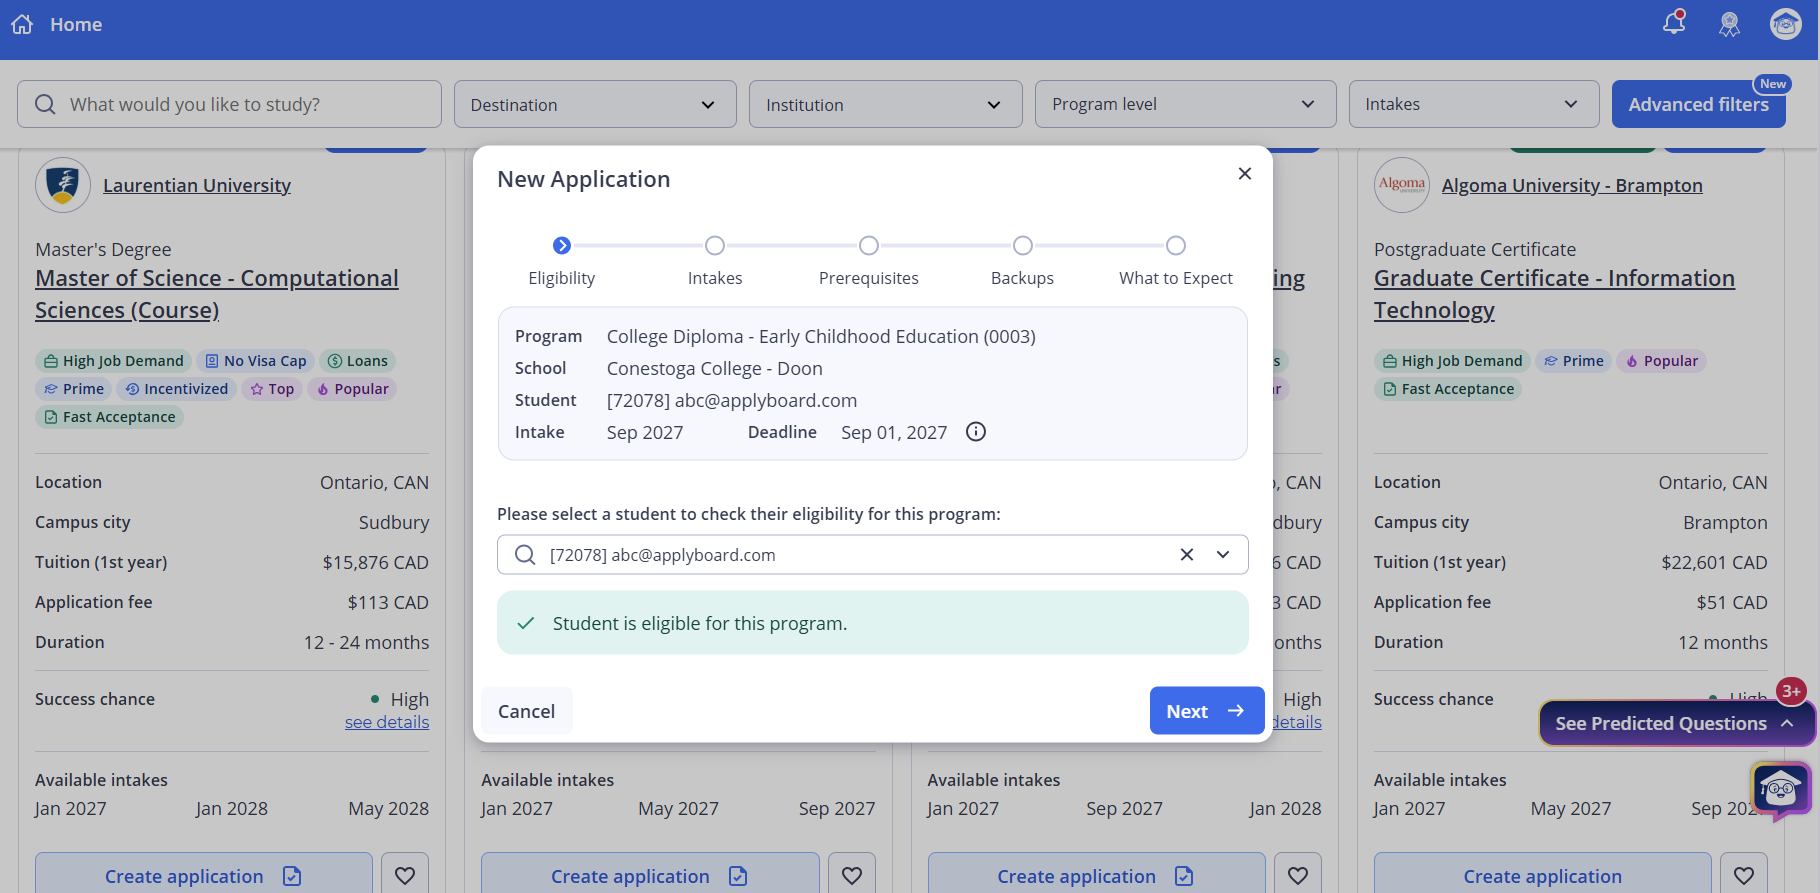Cancel the new application

[x=527, y=711]
